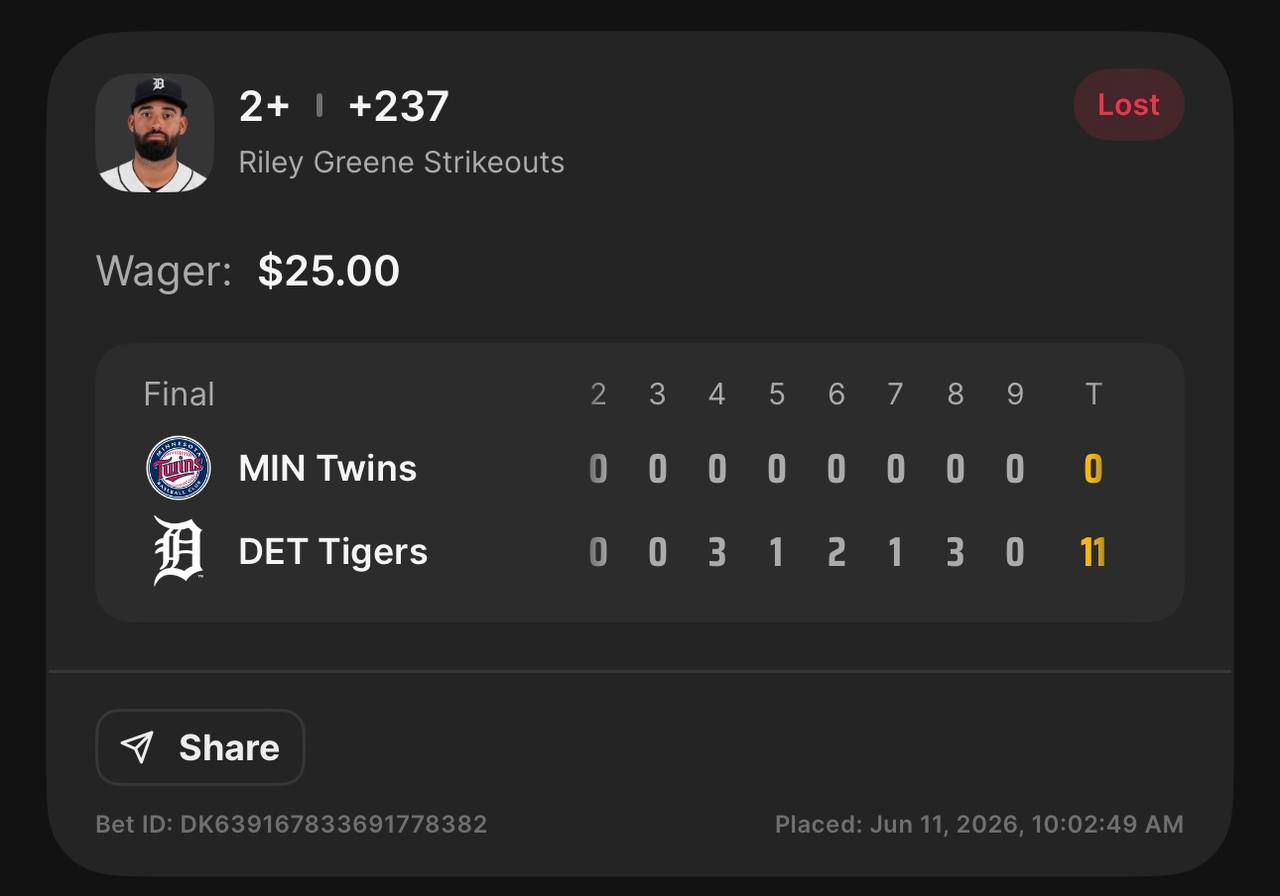Click the Placed date timestamp
Viewport: 1280px width, 896px height.
[x=979, y=824]
